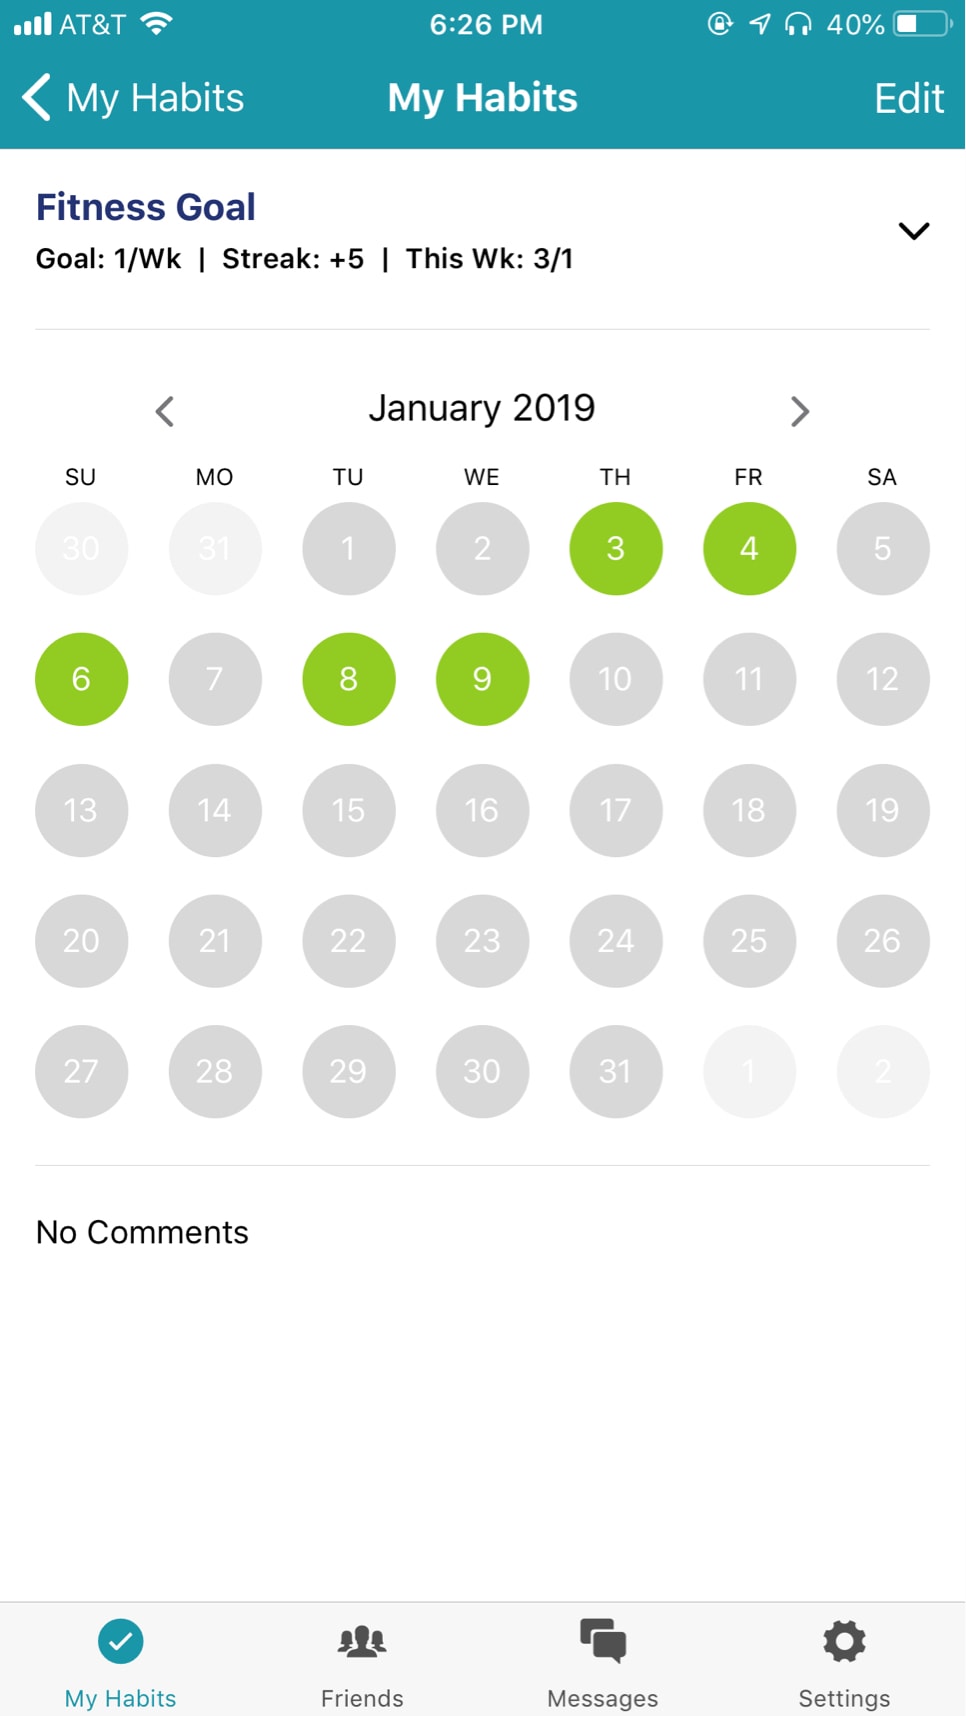Open the Messages chat bubbles icon
Screen dimensions: 966x1716
603,1641
